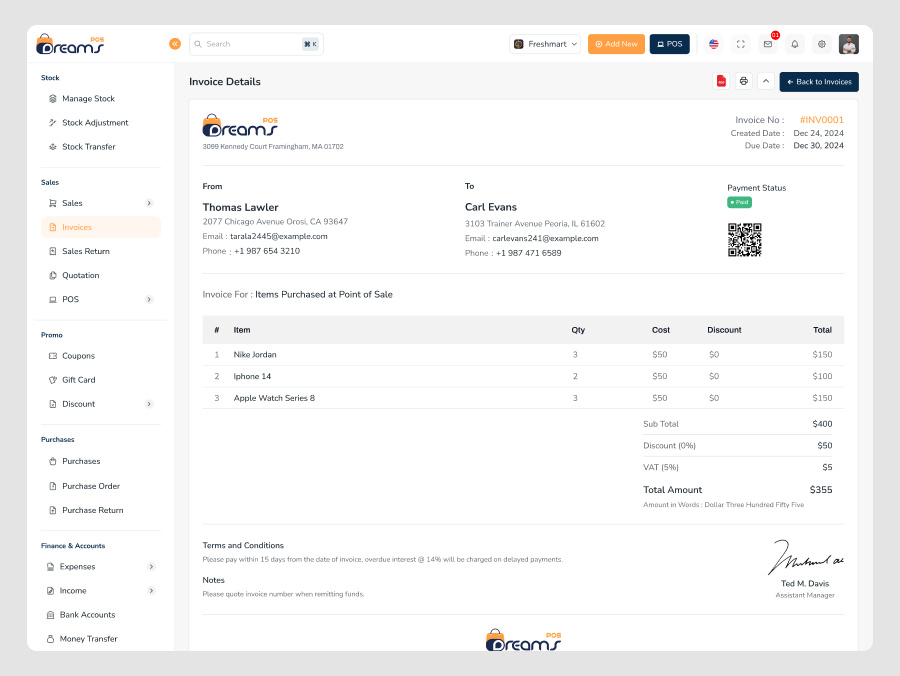Screen dimensions: 900x676
Task: Click invoice number #INV0001
Action: point(821,120)
